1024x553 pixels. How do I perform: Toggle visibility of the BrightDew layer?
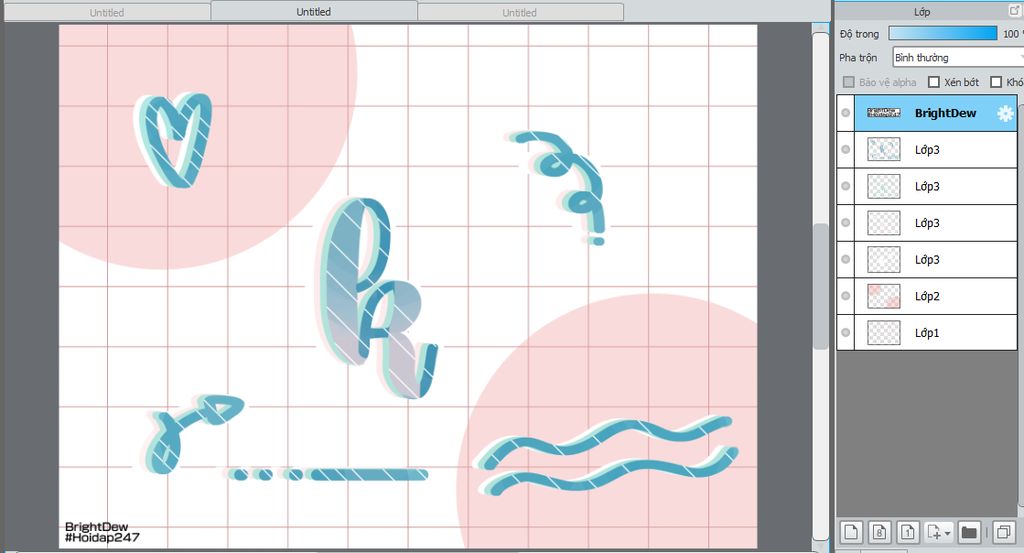(845, 113)
